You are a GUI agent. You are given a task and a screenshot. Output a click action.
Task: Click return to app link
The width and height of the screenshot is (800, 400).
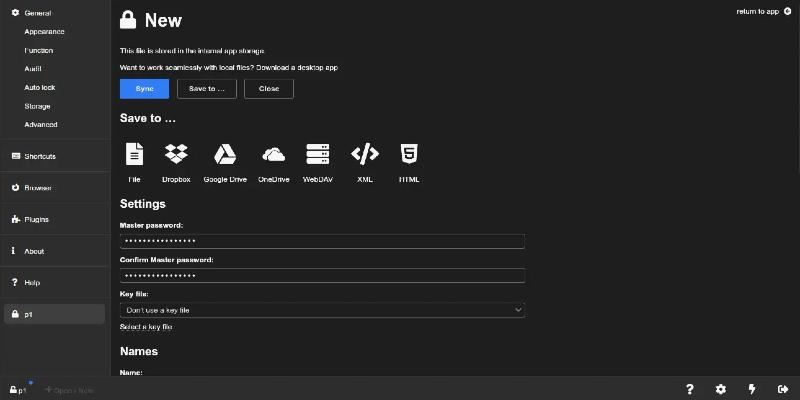tap(763, 11)
